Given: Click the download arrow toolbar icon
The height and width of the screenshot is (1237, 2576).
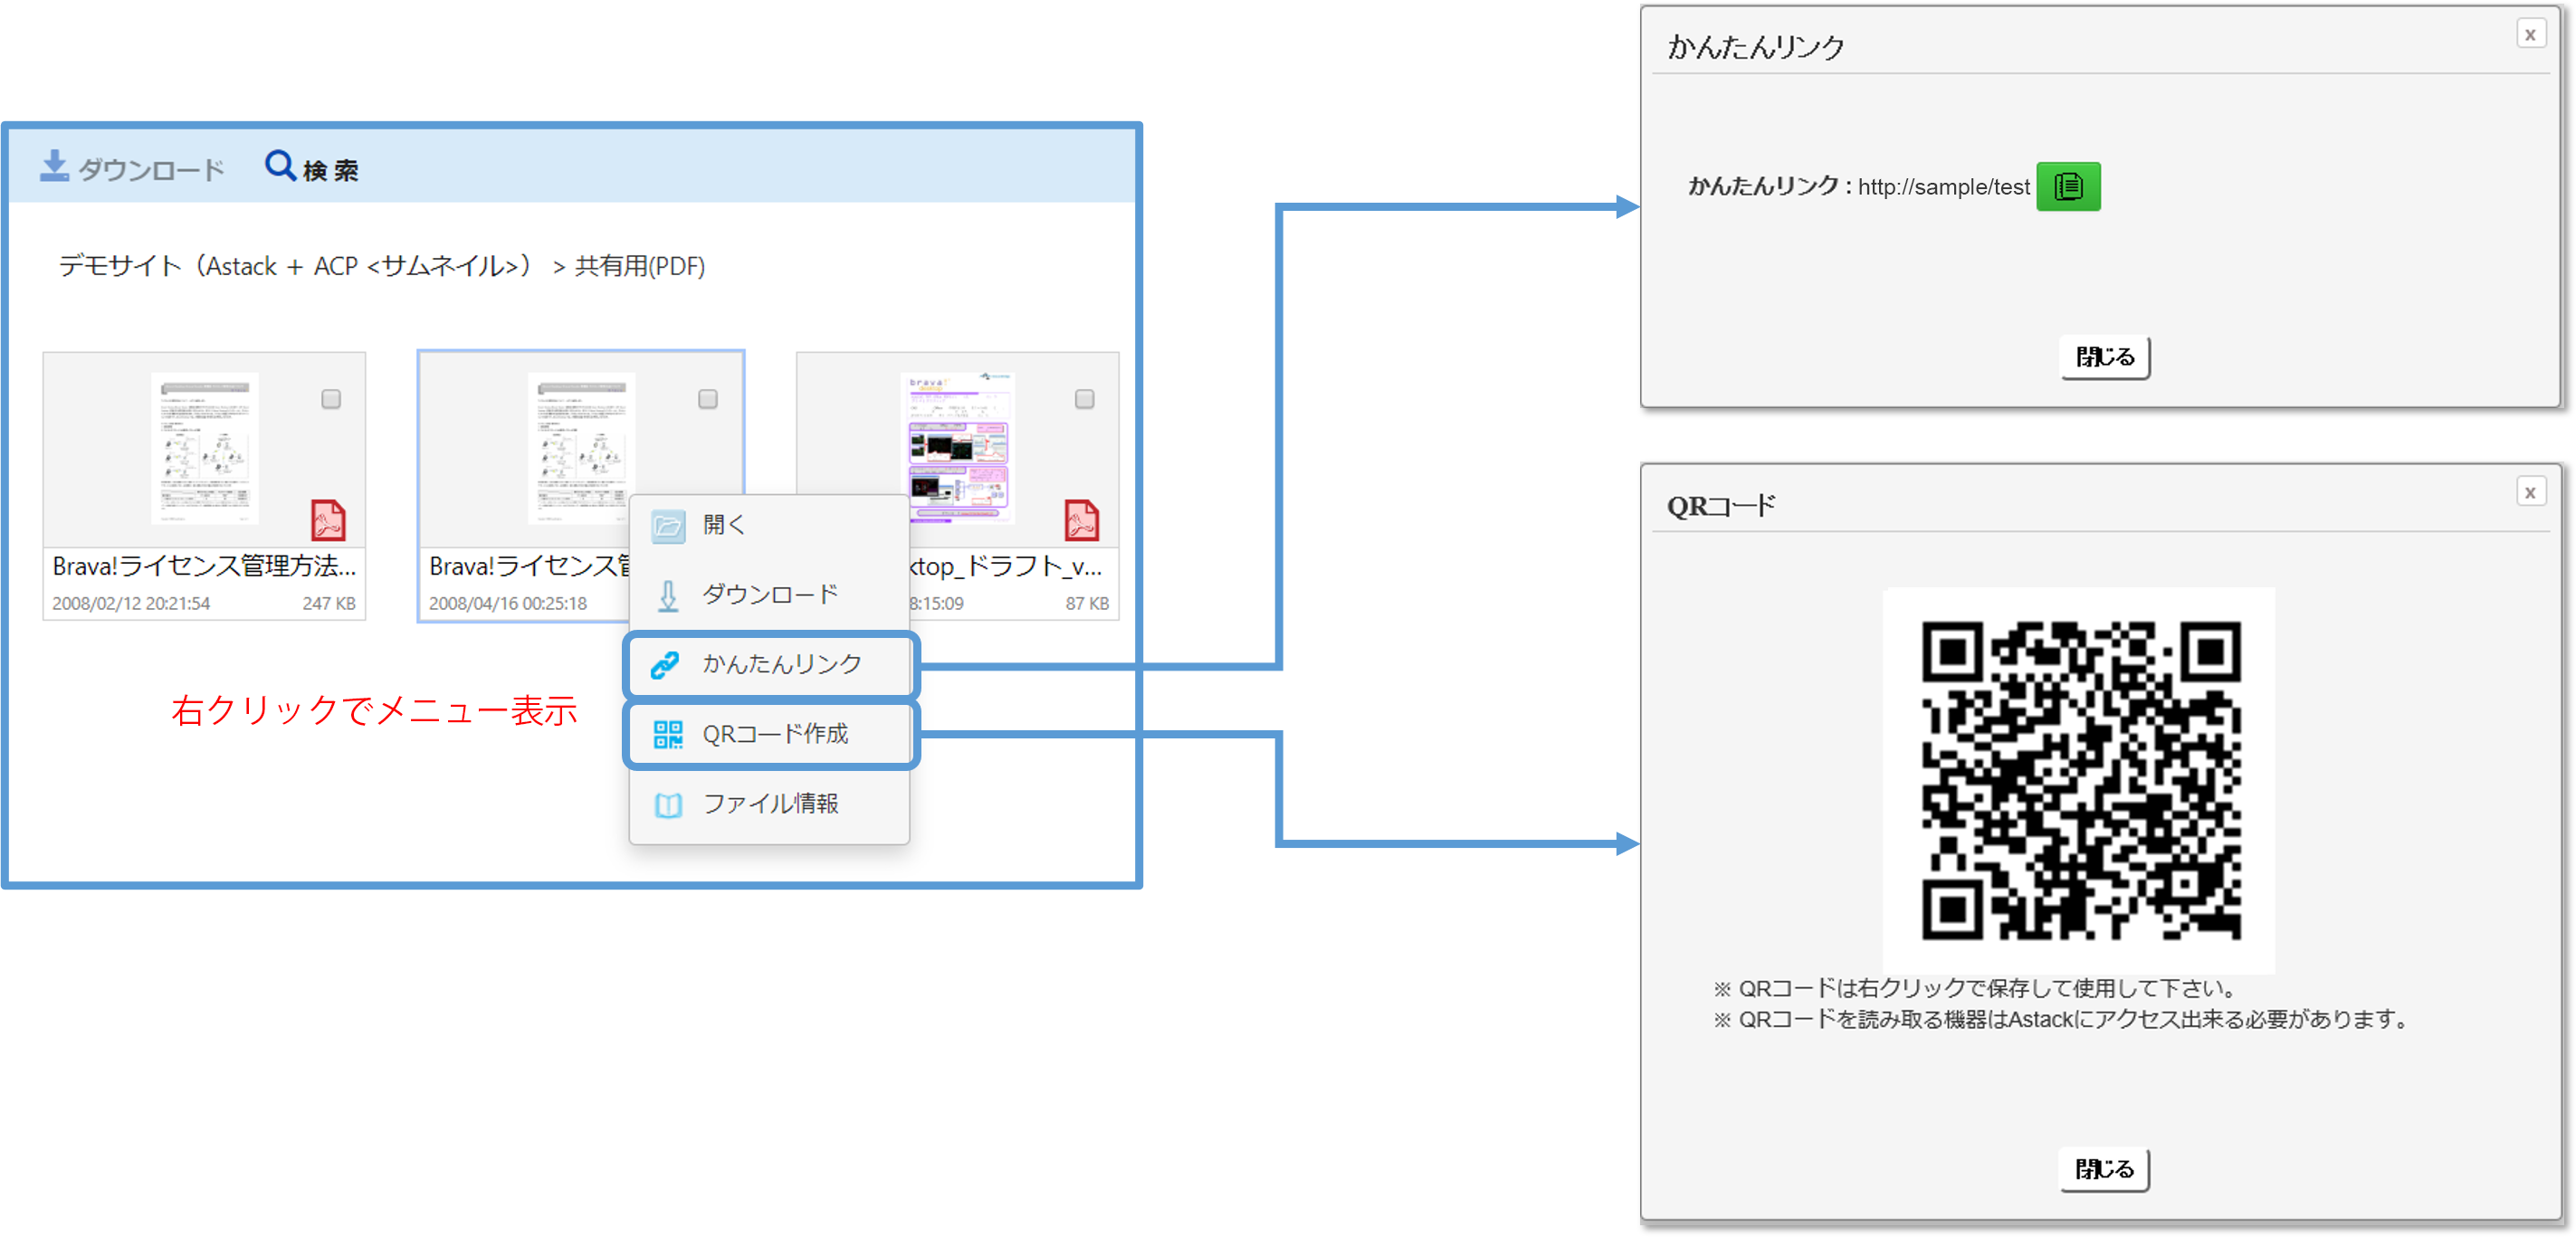Looking at the screenshot, I should (x=54, y=166).
